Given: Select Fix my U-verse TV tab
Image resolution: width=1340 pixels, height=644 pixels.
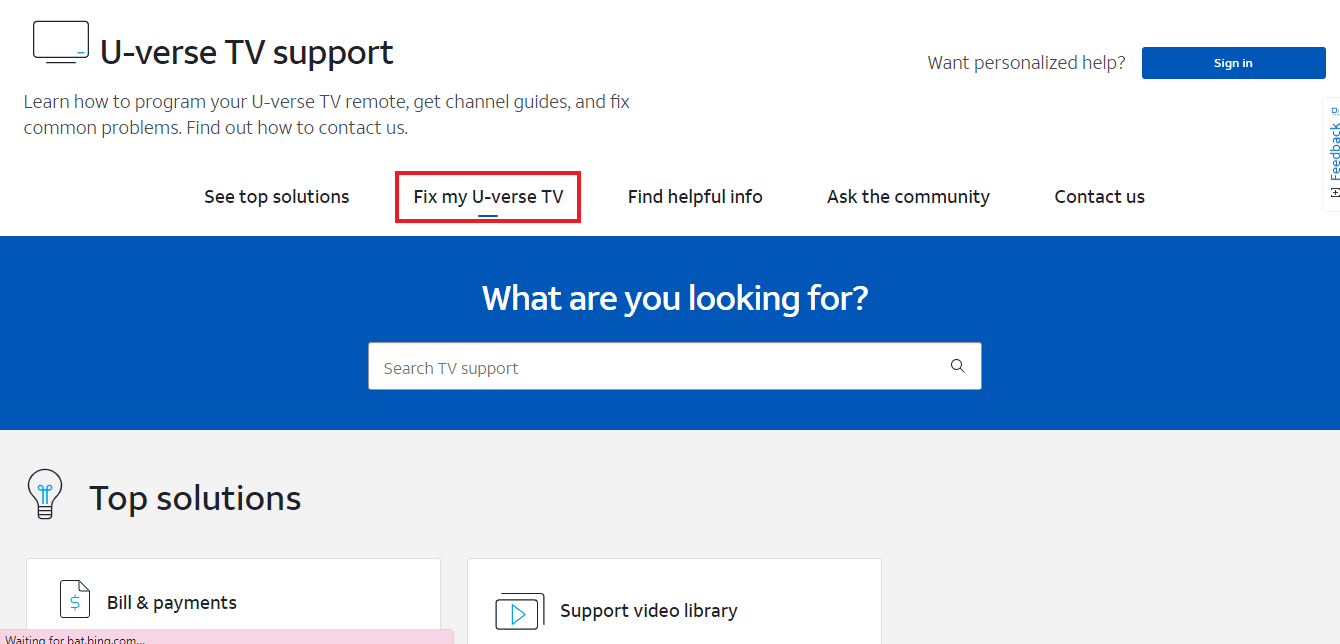Looking at the screenshot, I should (x=488, y=197).
